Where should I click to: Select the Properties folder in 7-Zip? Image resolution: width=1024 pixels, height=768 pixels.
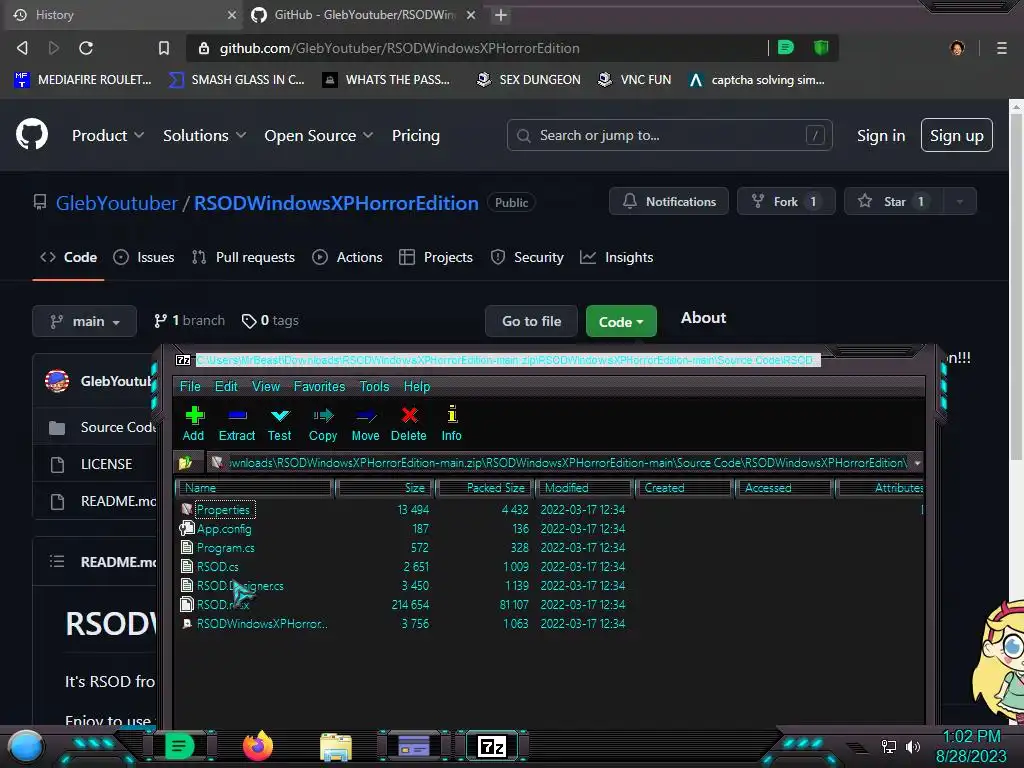[x=223, y=509]
